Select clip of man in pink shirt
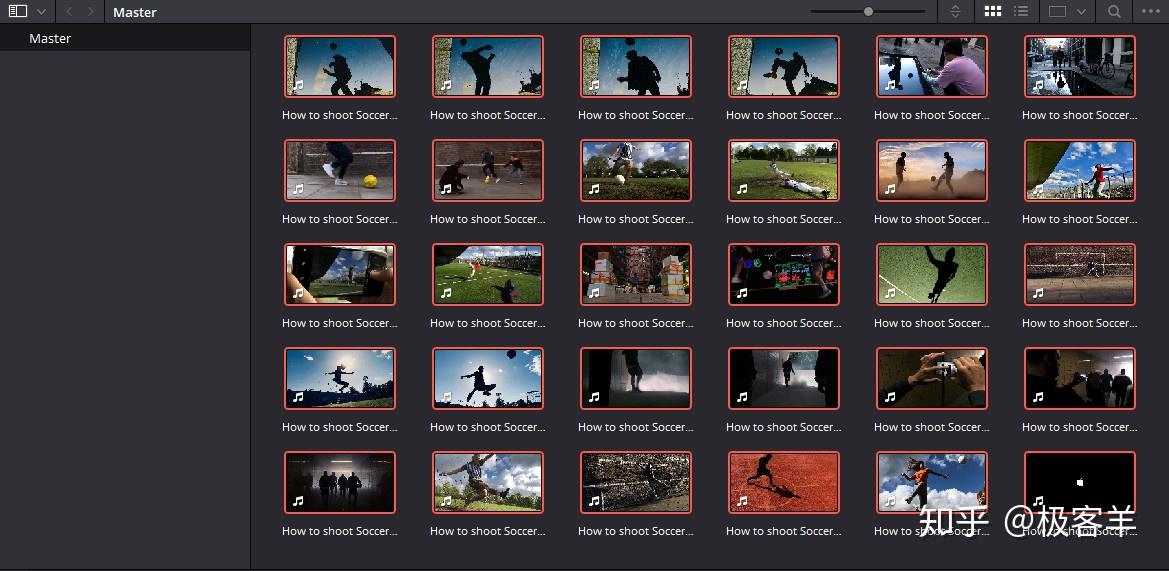Screen dimensions: 1169x571 click(x=932, y=66)
